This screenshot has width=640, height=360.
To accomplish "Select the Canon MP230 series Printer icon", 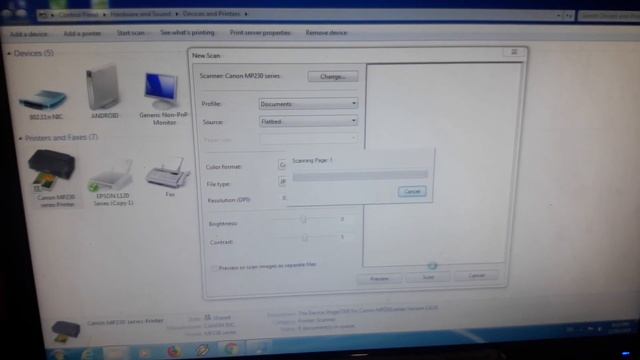I will click(52, 171).
